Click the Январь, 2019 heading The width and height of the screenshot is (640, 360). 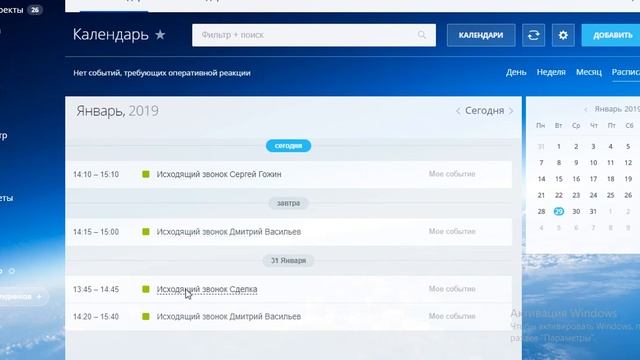click(117, 111)
